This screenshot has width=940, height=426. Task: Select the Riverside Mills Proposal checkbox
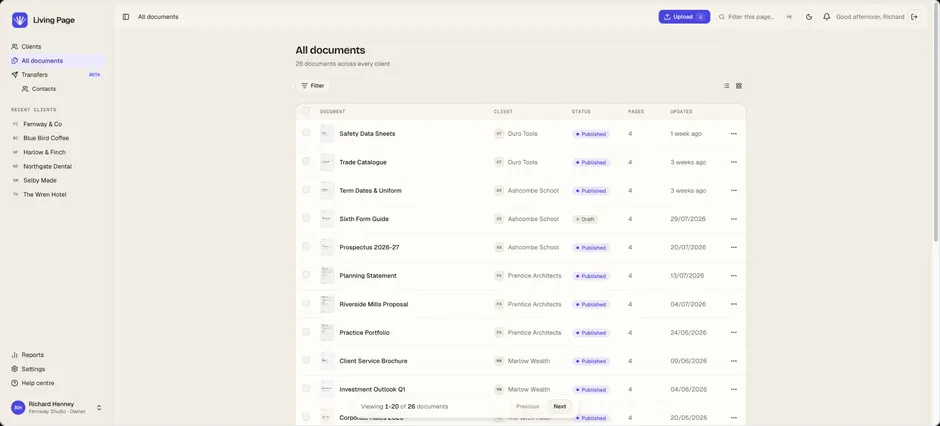(306, 303)
